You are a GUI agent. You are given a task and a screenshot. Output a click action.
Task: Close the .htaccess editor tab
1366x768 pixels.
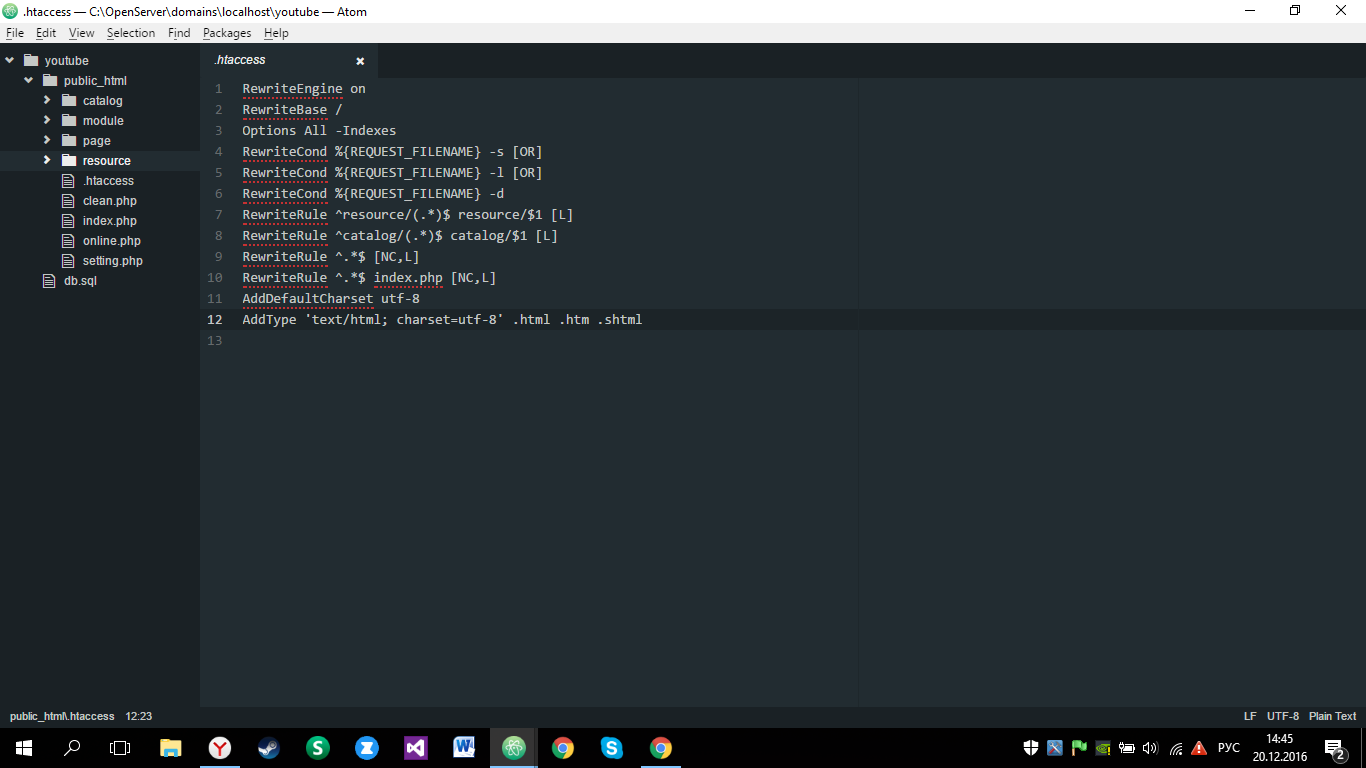click(360, 61)
